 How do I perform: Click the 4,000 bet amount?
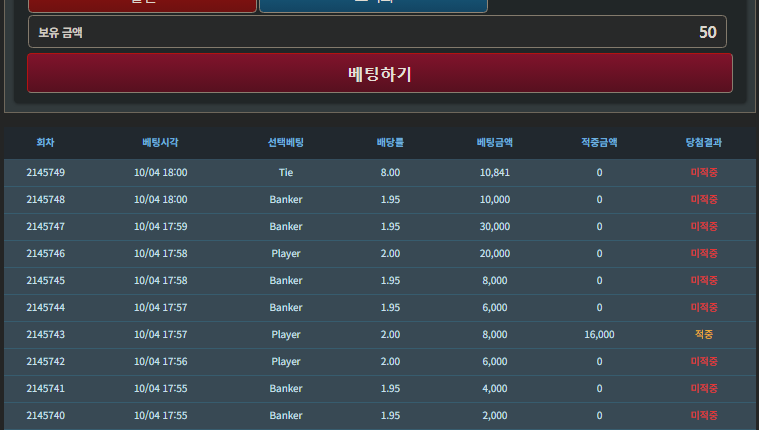tap(495, 389)
